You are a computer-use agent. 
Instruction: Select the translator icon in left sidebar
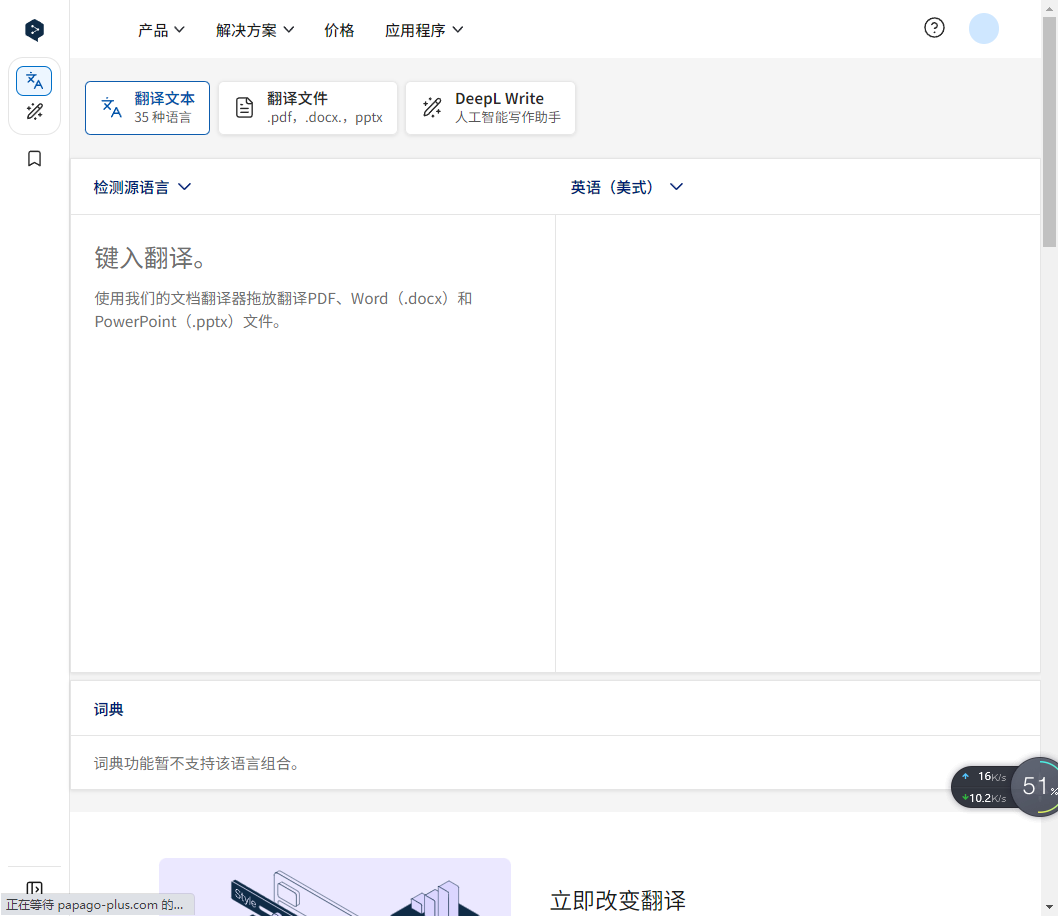[34, 81]
